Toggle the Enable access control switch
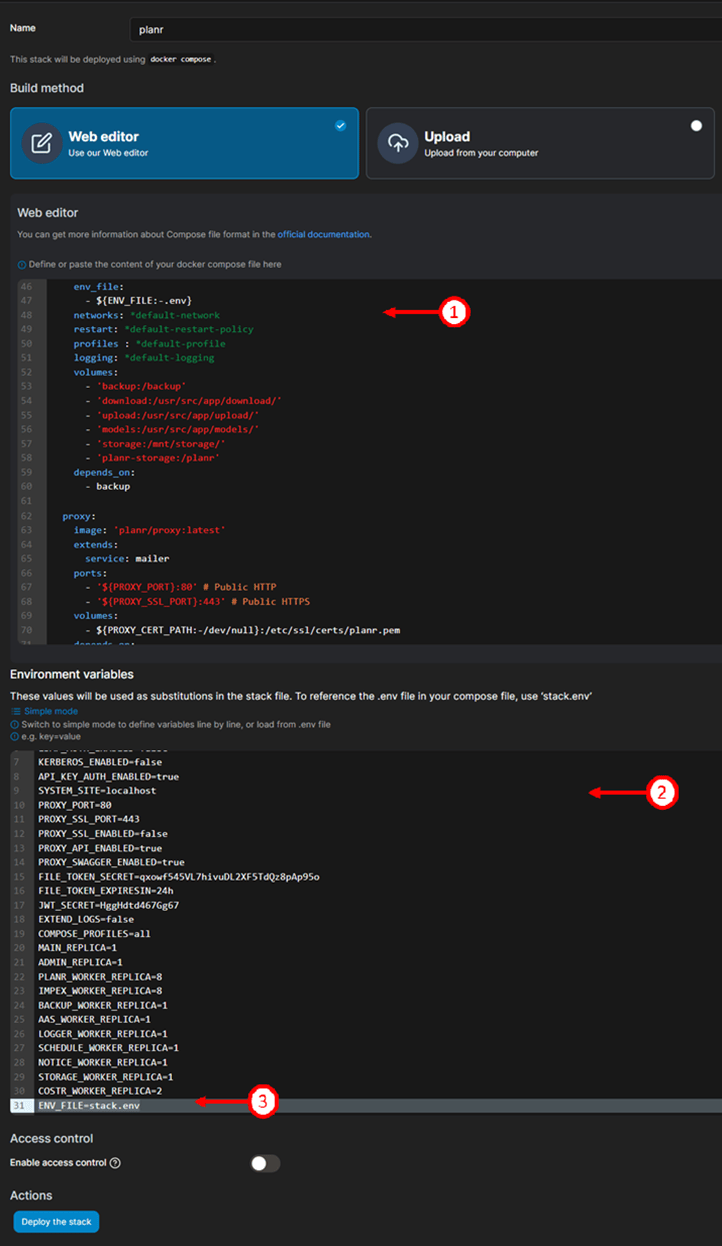The width and height of the screenshot is (722, 1246). 265,1163
